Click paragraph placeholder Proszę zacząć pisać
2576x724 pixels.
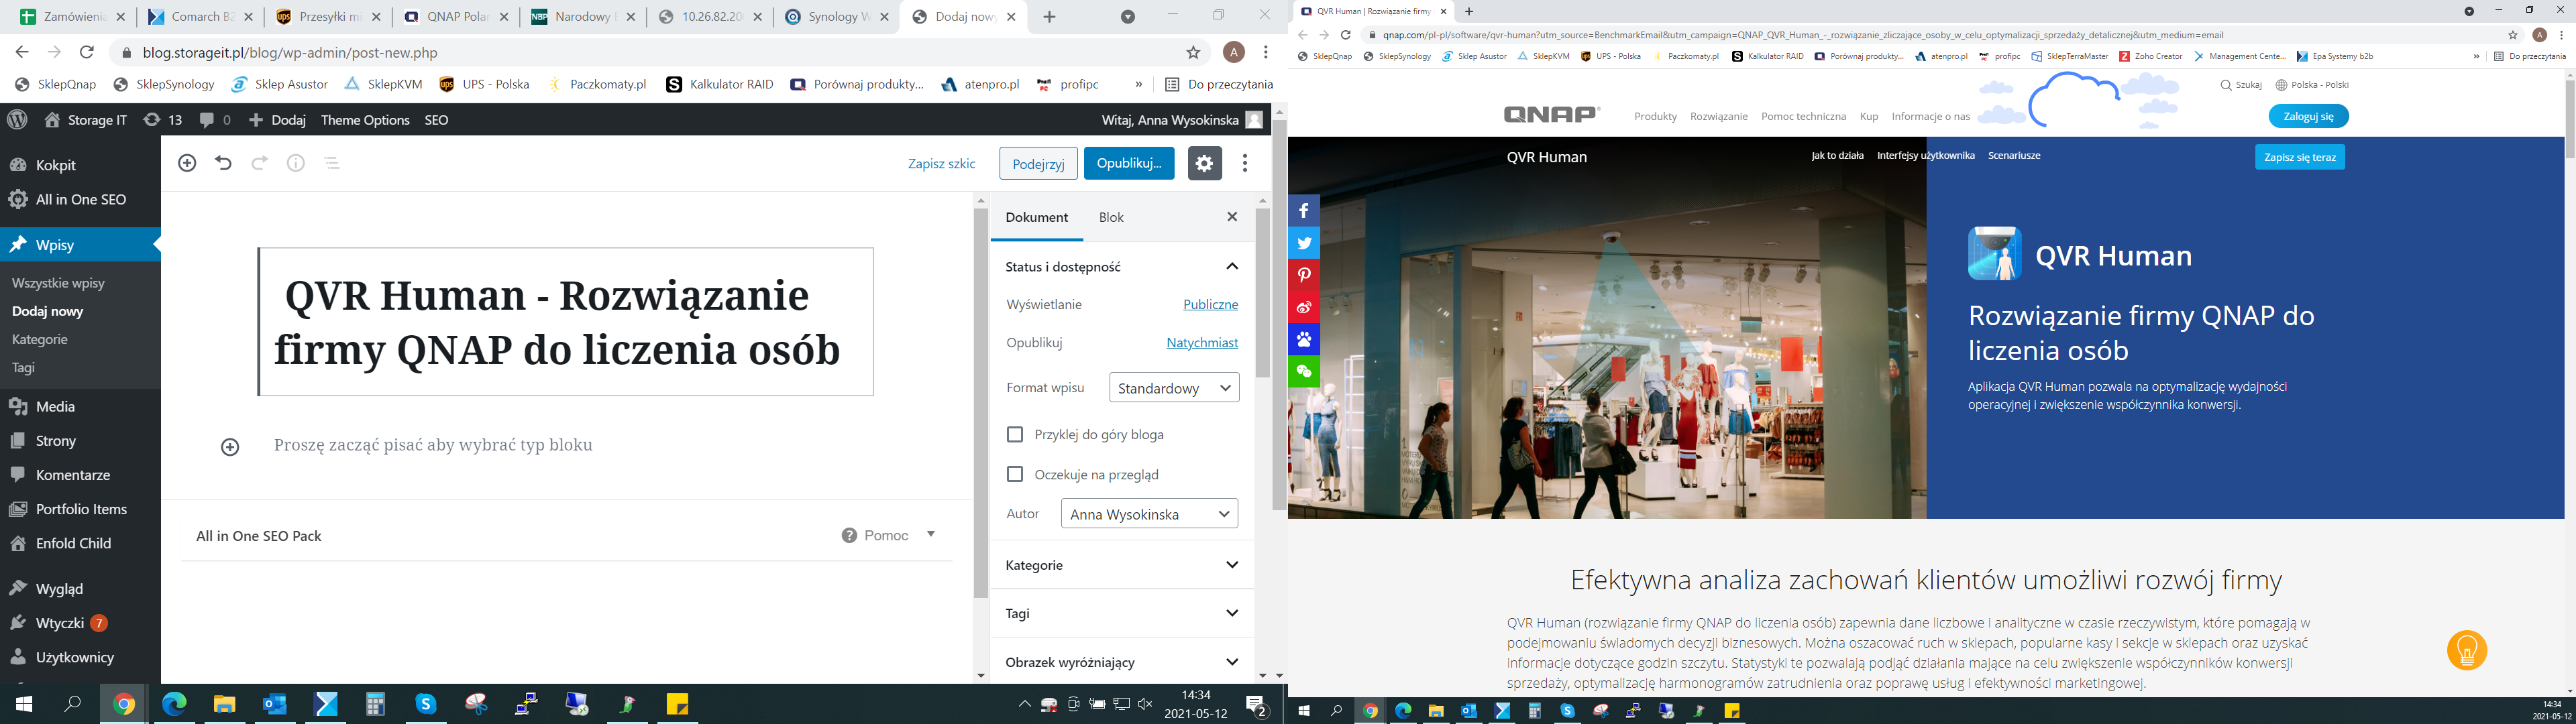(x=433, y=445)
